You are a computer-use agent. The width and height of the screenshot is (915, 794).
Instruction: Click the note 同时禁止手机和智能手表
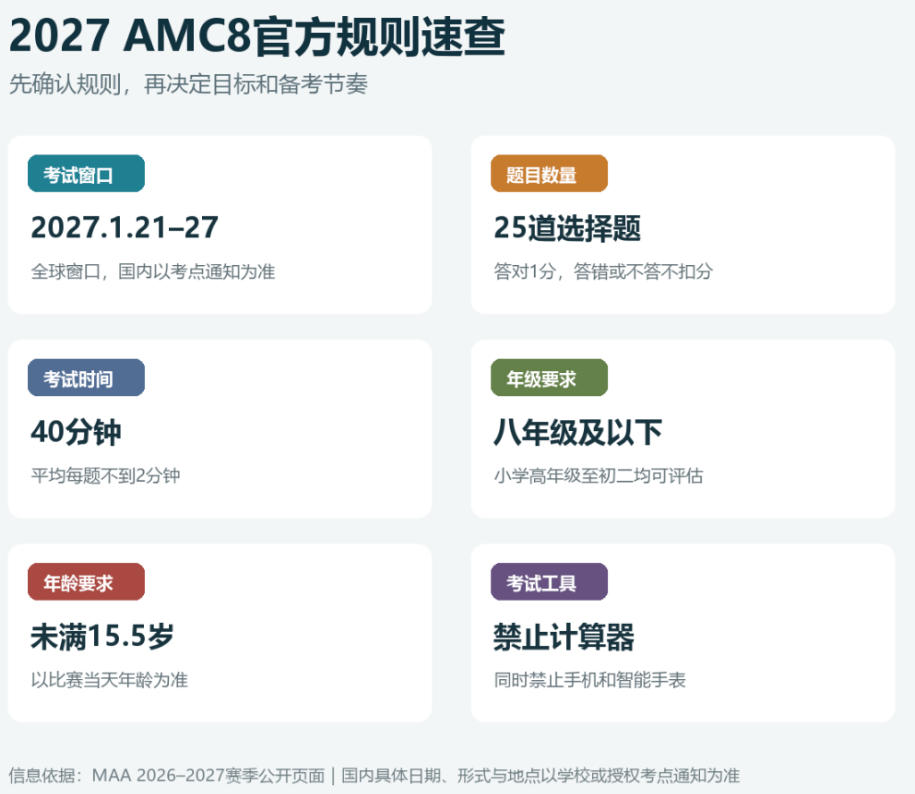590,680
